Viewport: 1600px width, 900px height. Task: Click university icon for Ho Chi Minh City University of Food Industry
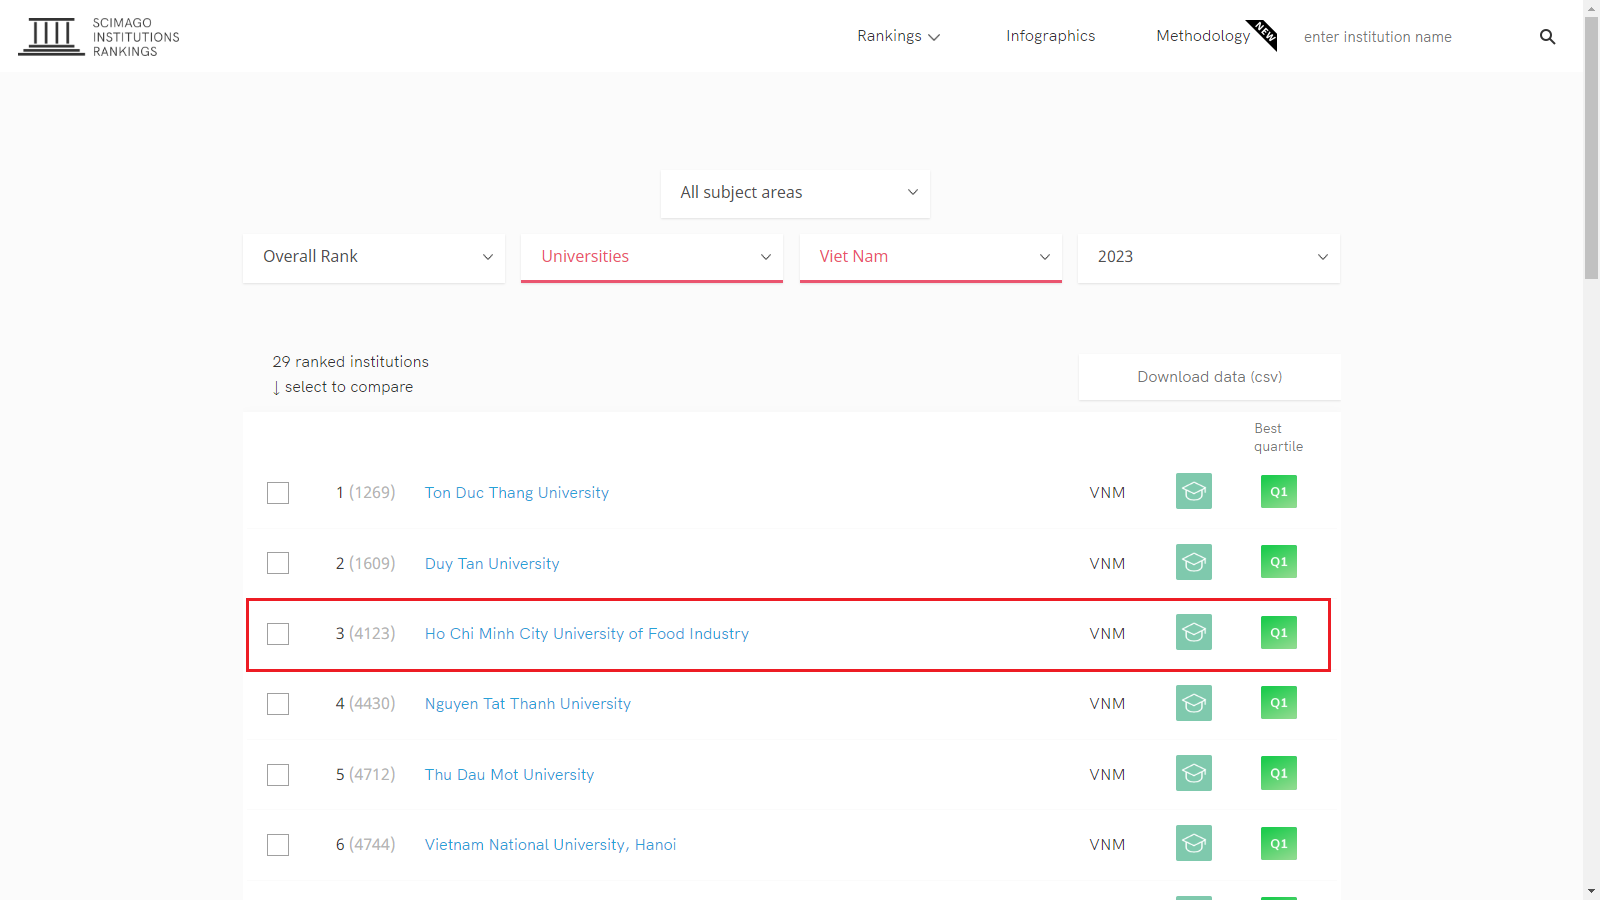click(x=1194, y=632)
